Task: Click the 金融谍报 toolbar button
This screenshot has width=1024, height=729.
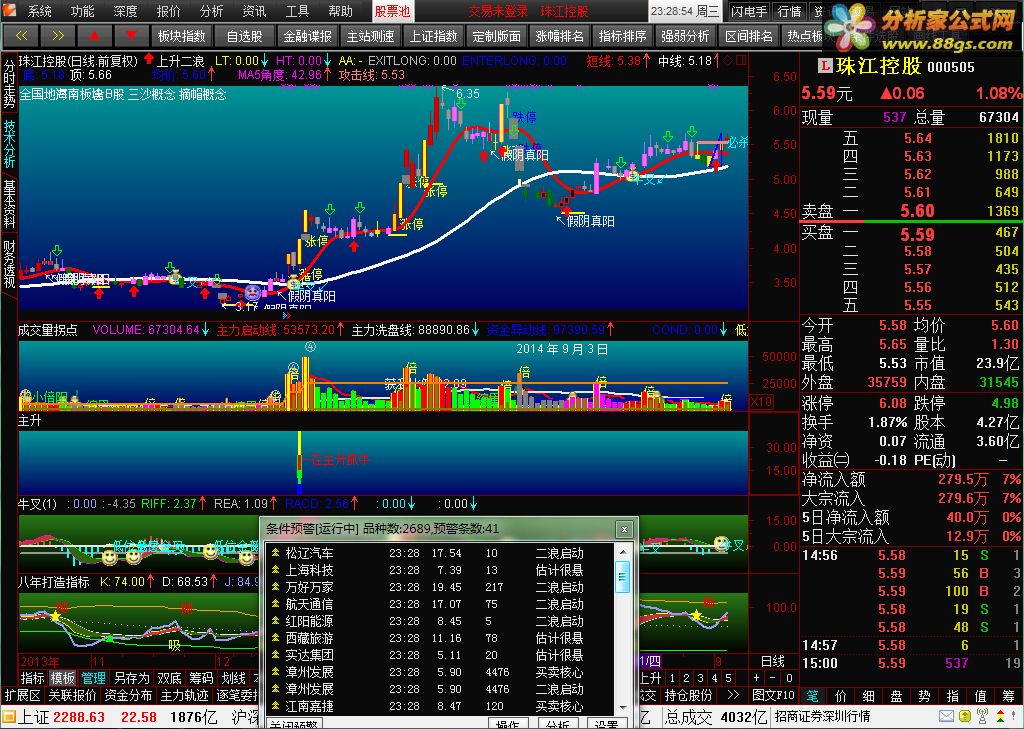Action: [x=308, y=36]
